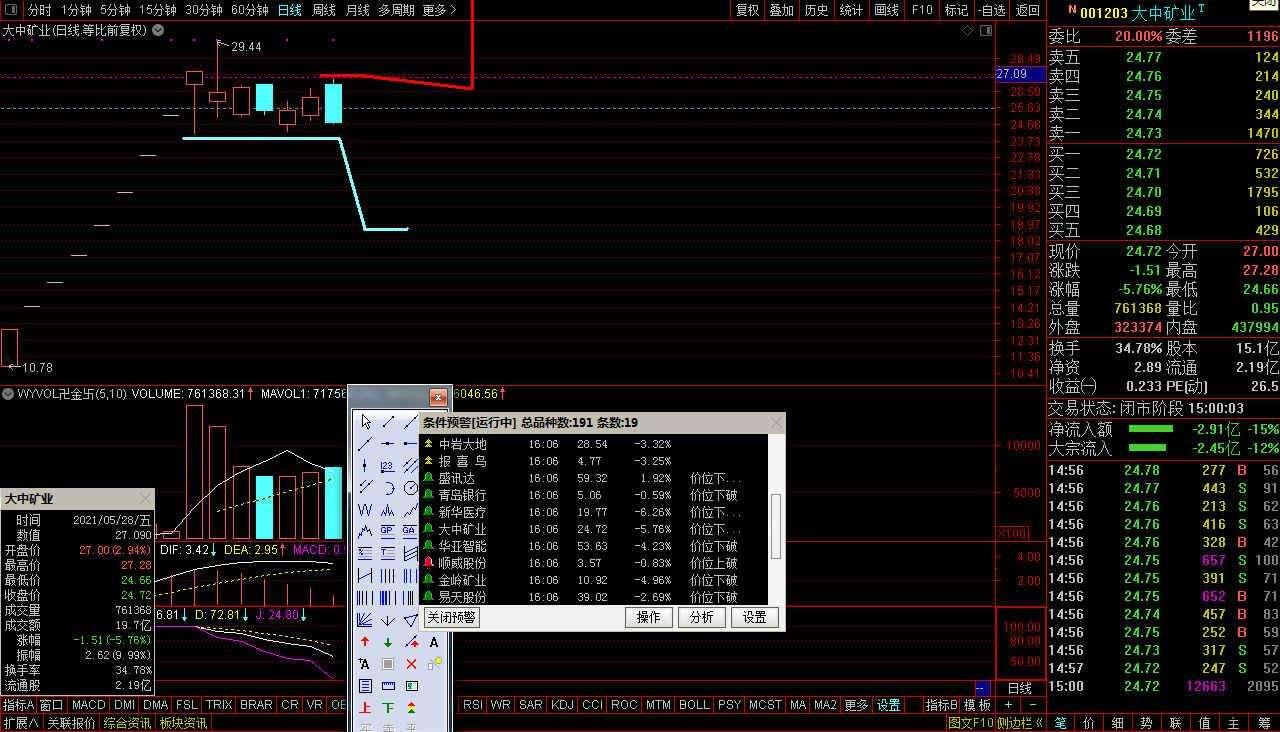Select the 123 measurement drawing tool

(388, 466)
